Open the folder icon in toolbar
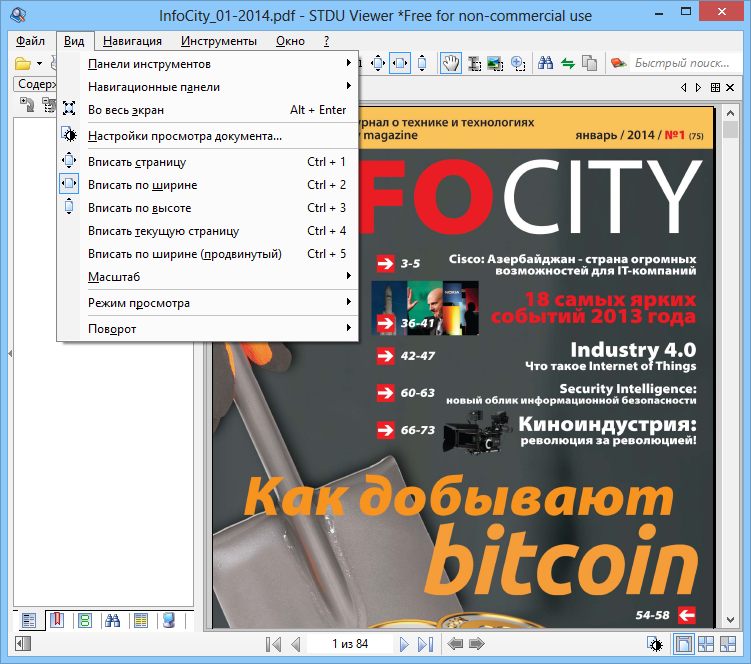Screen dimensions: 751x664 (x=23, y=63)
